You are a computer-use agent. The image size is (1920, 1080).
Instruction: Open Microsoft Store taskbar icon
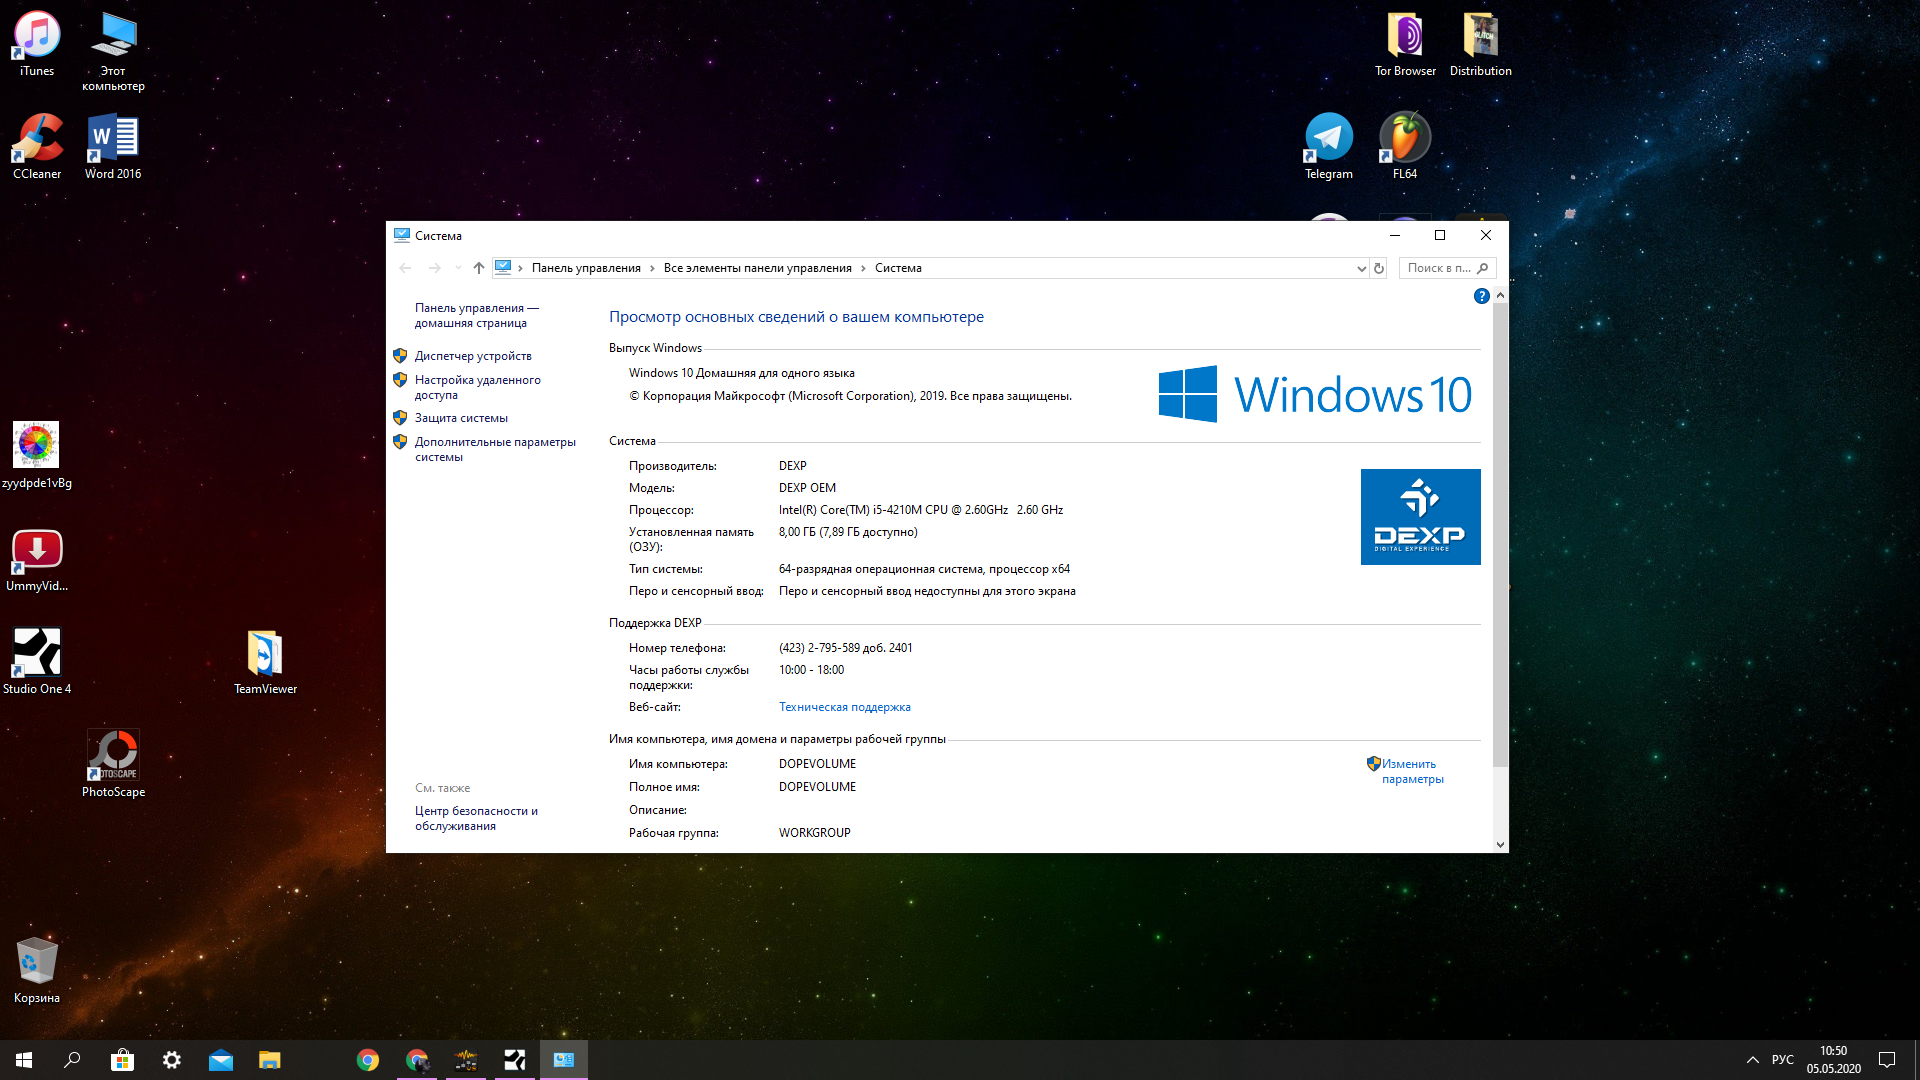coord(122,1060)
